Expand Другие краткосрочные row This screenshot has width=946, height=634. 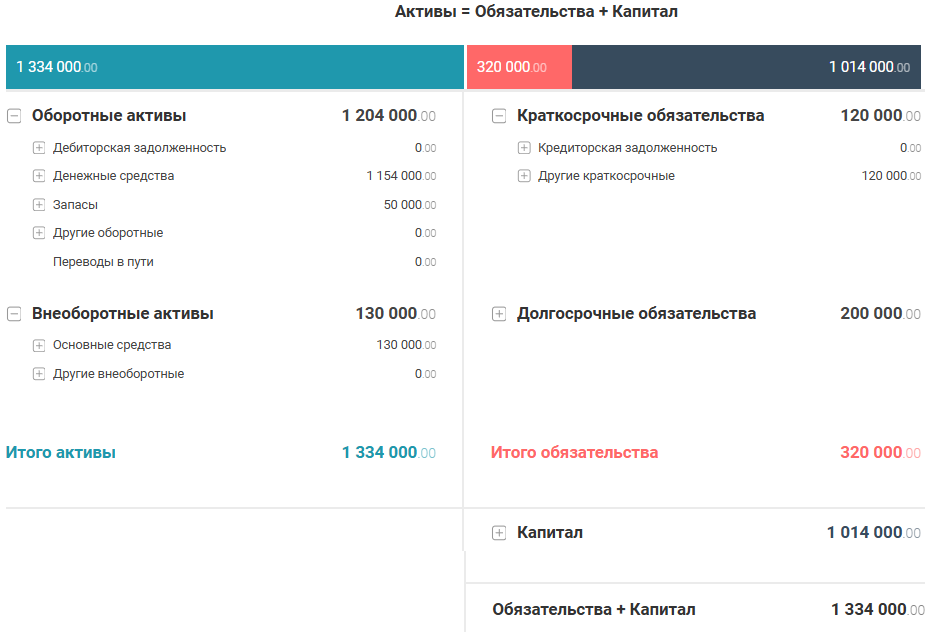click(x=524, y=176)
